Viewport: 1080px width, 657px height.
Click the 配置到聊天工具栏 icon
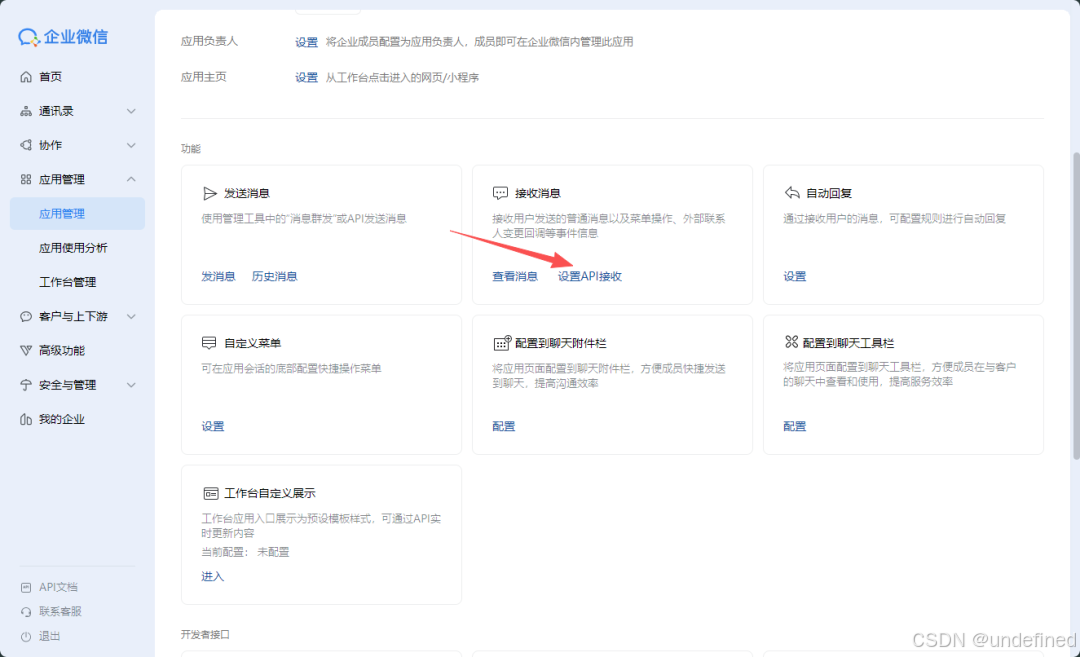[791, 342]
